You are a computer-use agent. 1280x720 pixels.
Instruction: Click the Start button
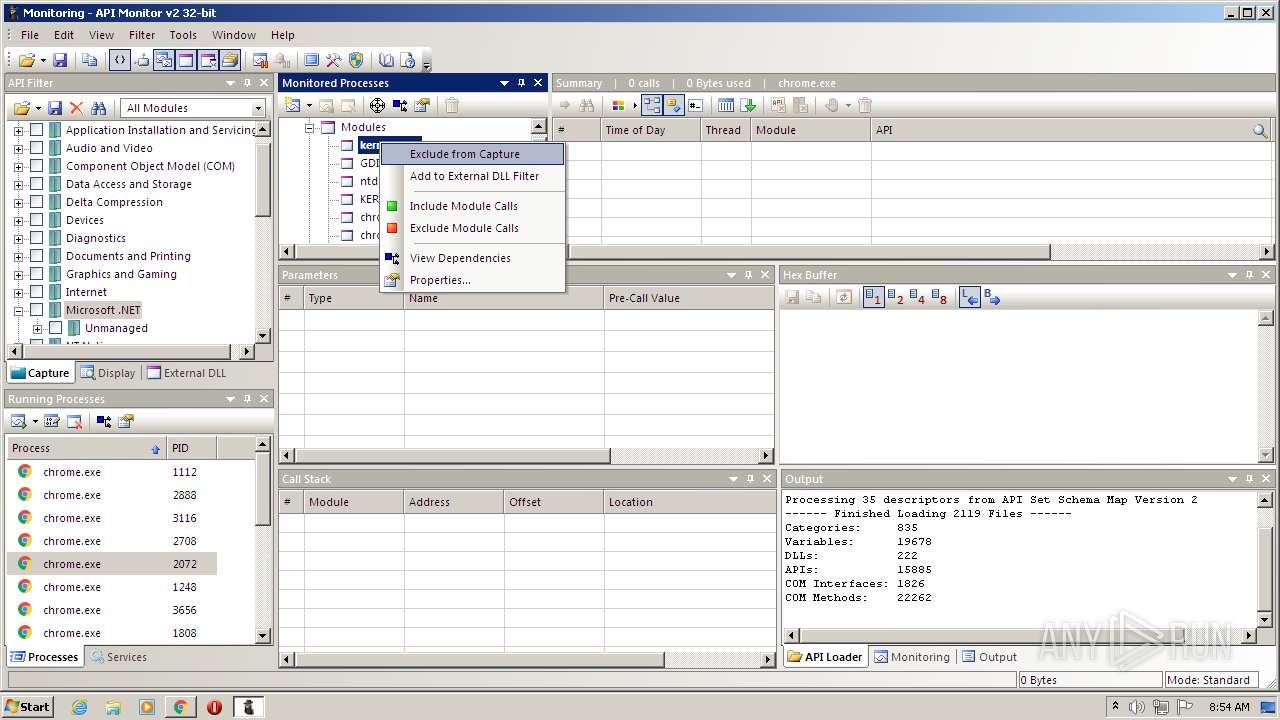pyautogui.click(x=28, y=707)
